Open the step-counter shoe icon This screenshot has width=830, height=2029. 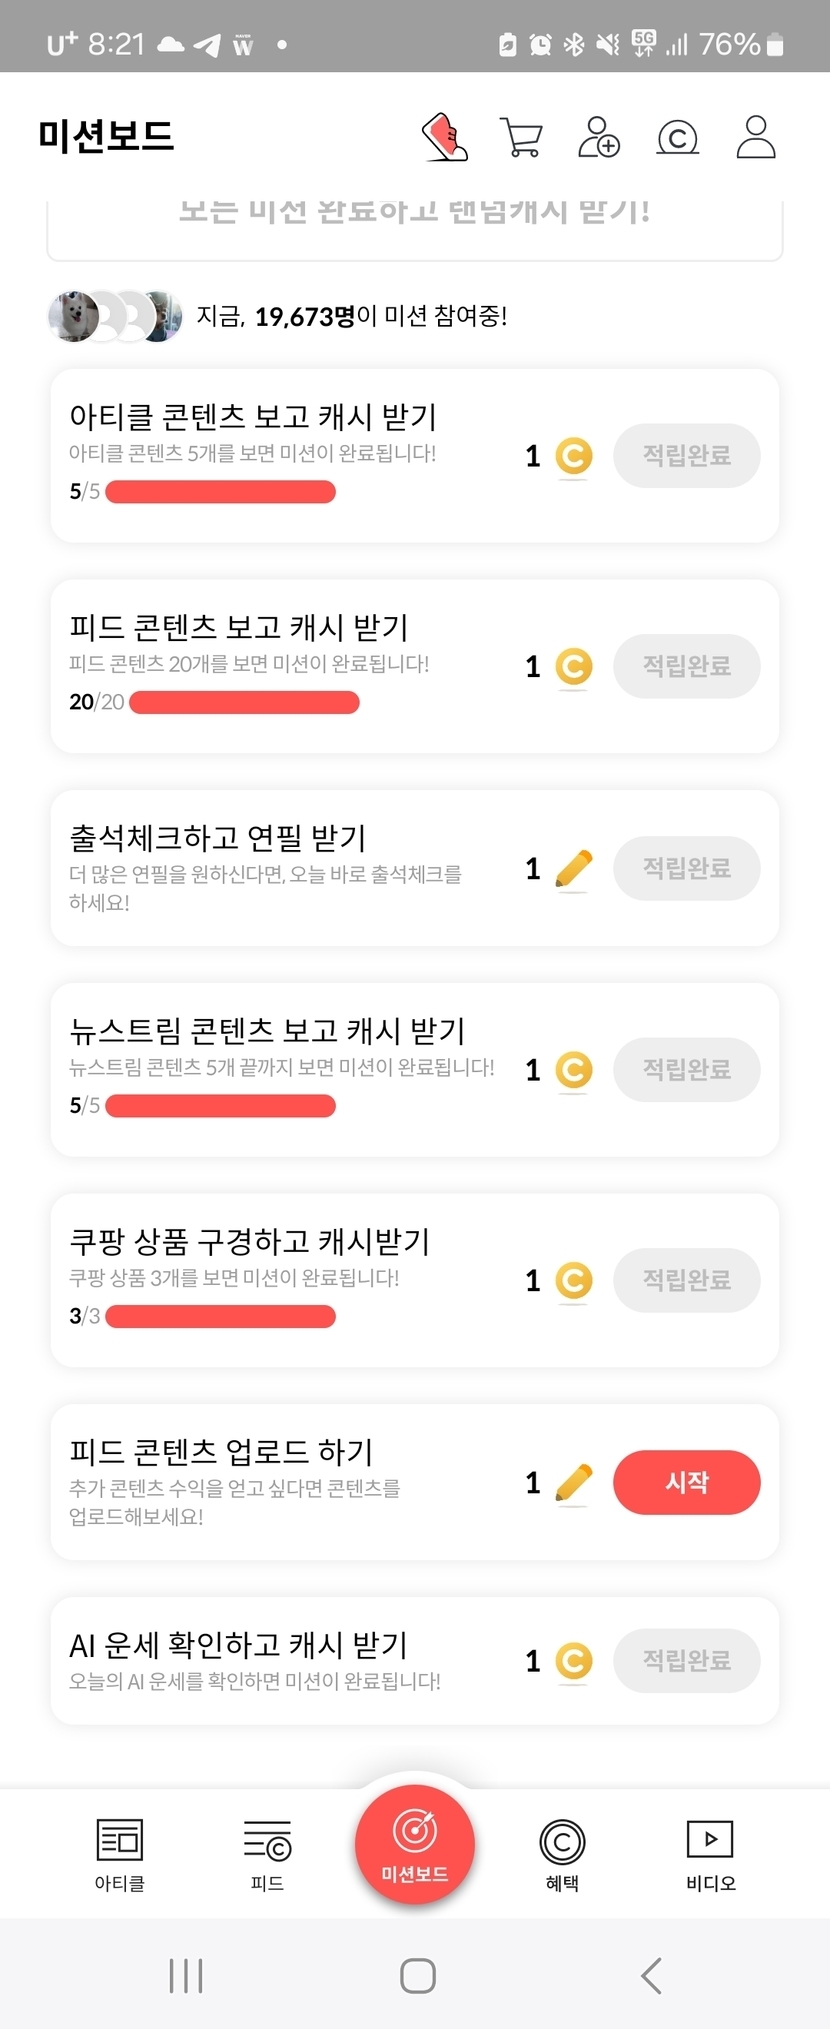pos(445,137)
